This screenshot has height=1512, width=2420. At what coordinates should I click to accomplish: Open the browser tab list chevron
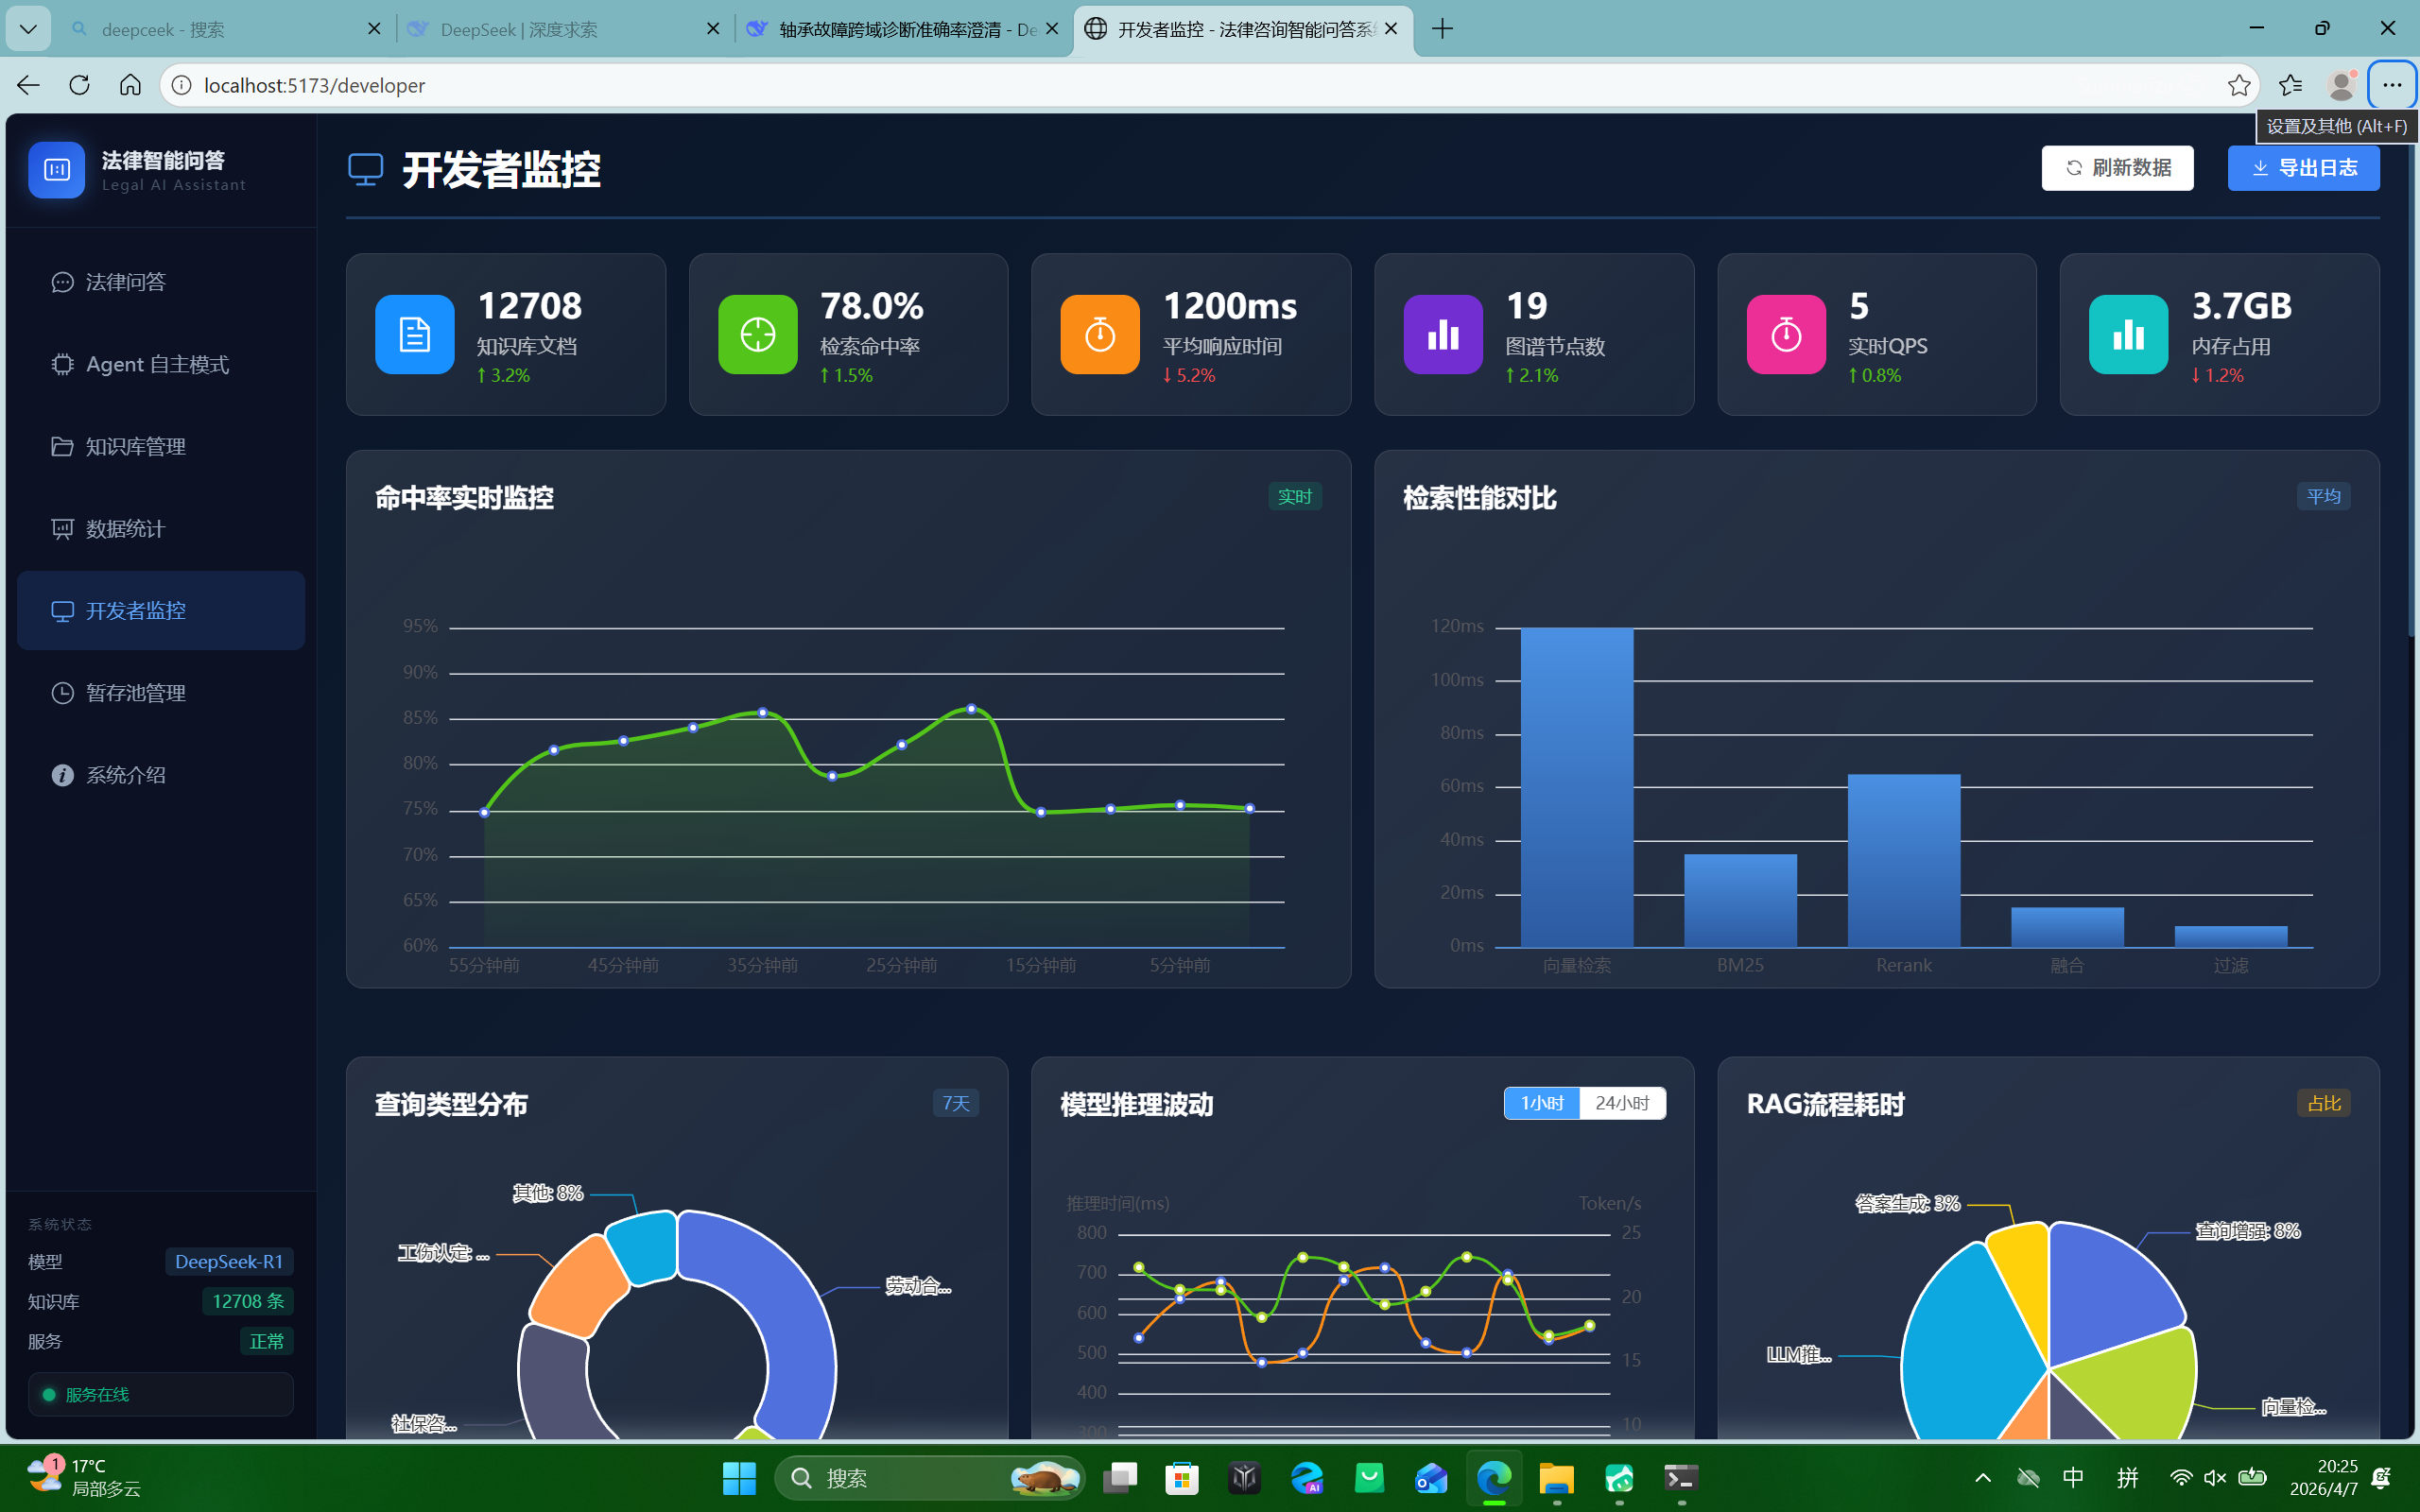pos(28,29)
